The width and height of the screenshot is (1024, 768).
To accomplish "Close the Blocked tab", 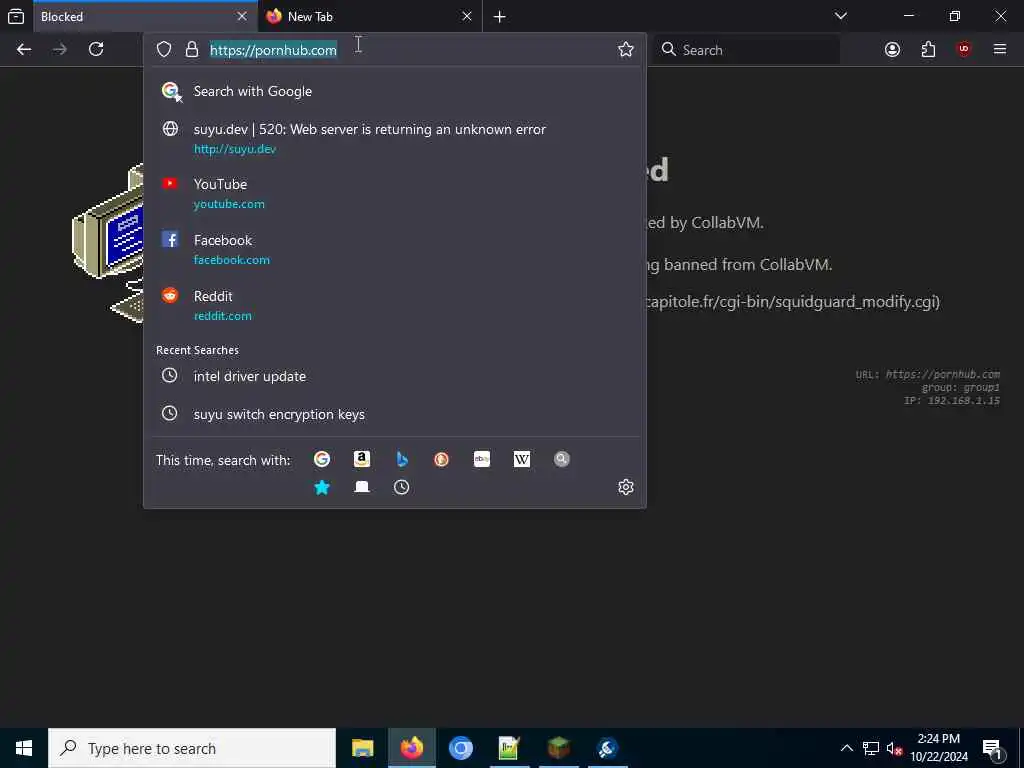I will point(242,16).
